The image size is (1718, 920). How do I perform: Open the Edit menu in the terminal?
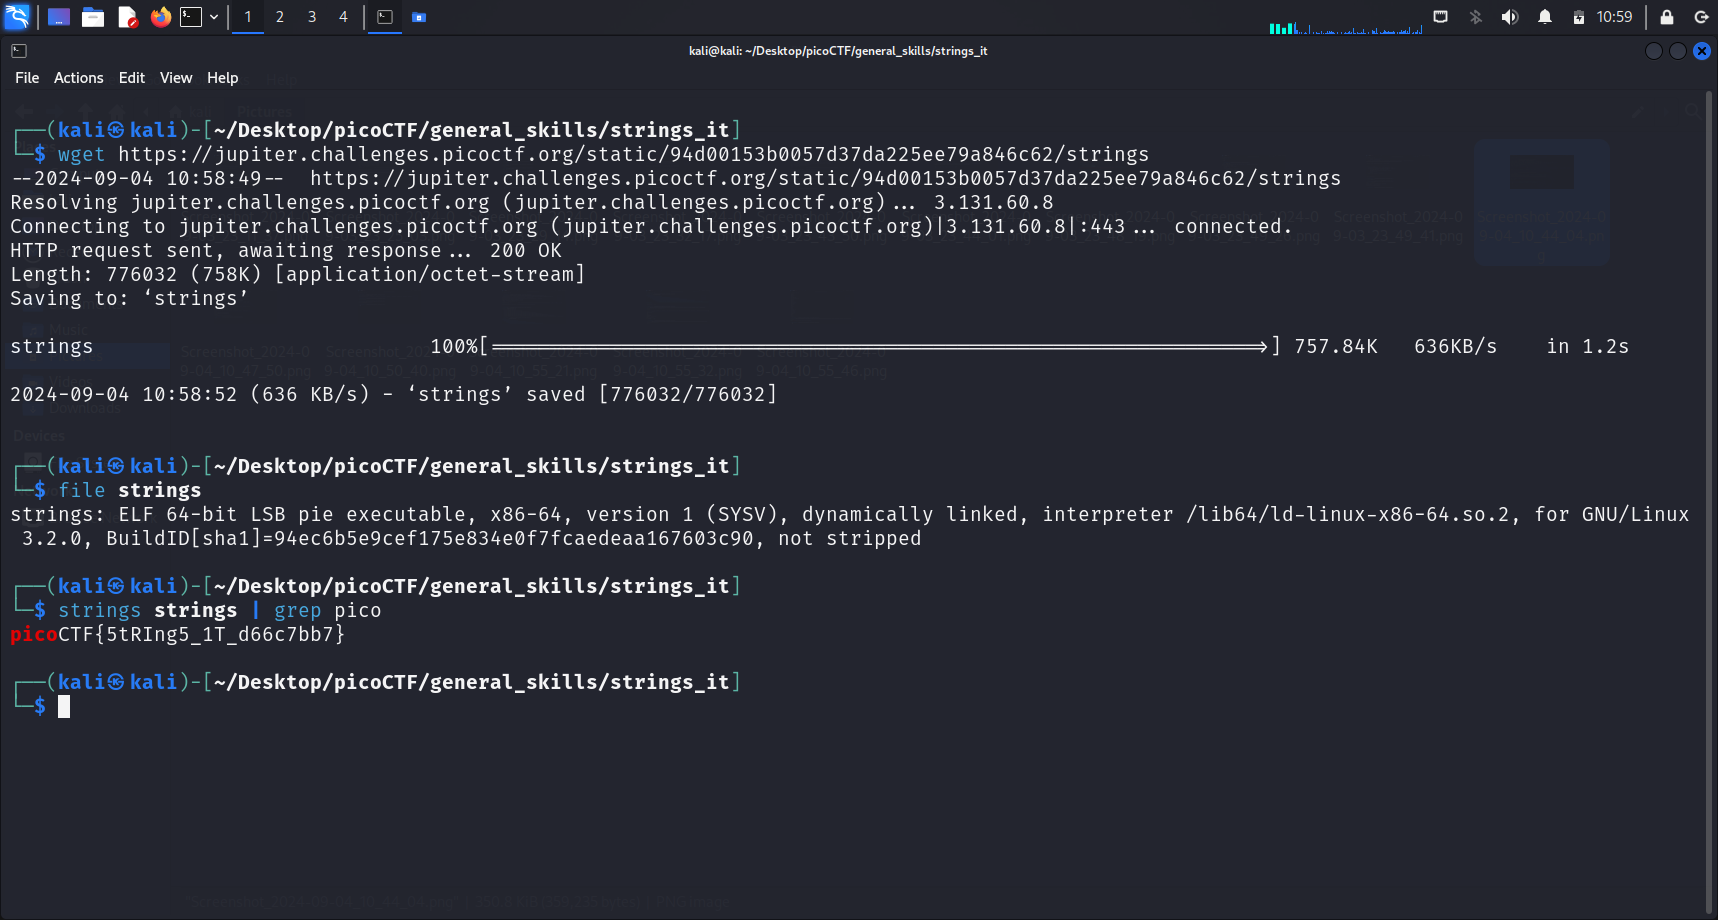[131, 78]
